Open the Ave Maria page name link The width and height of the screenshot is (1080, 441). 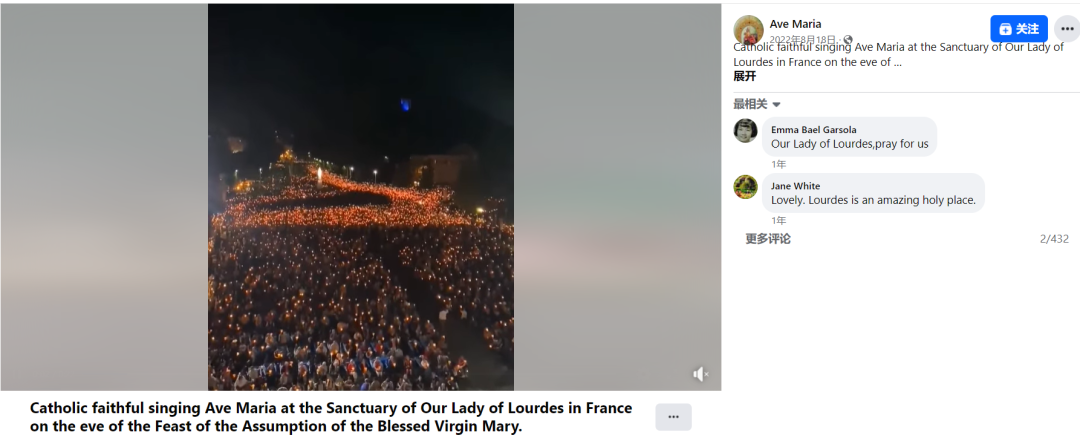(796, 24)
